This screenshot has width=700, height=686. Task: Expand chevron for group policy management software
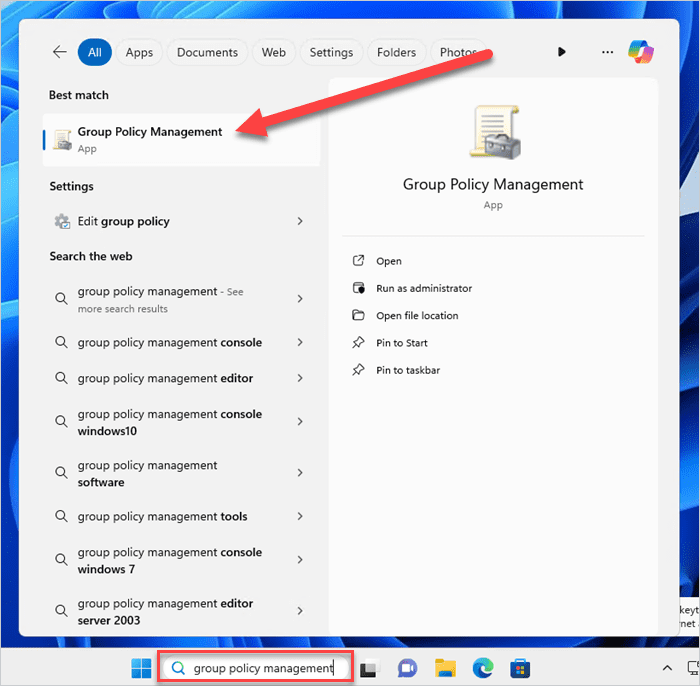click(300, 473)
